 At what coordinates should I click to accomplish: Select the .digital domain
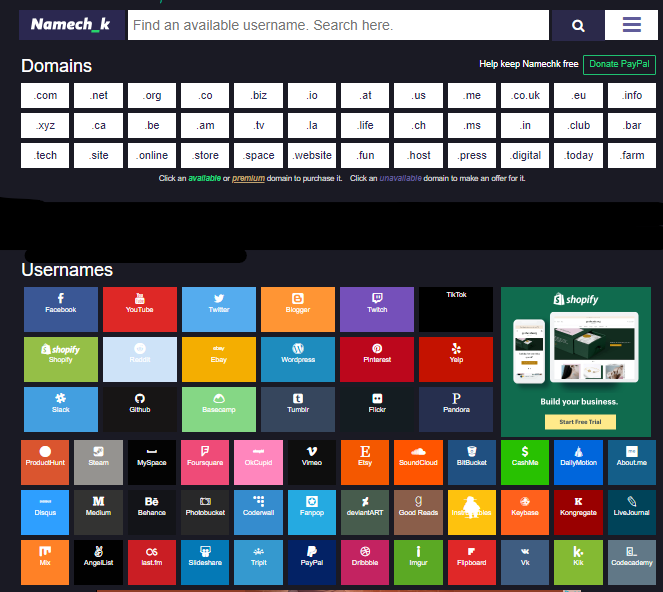(525, 156)
